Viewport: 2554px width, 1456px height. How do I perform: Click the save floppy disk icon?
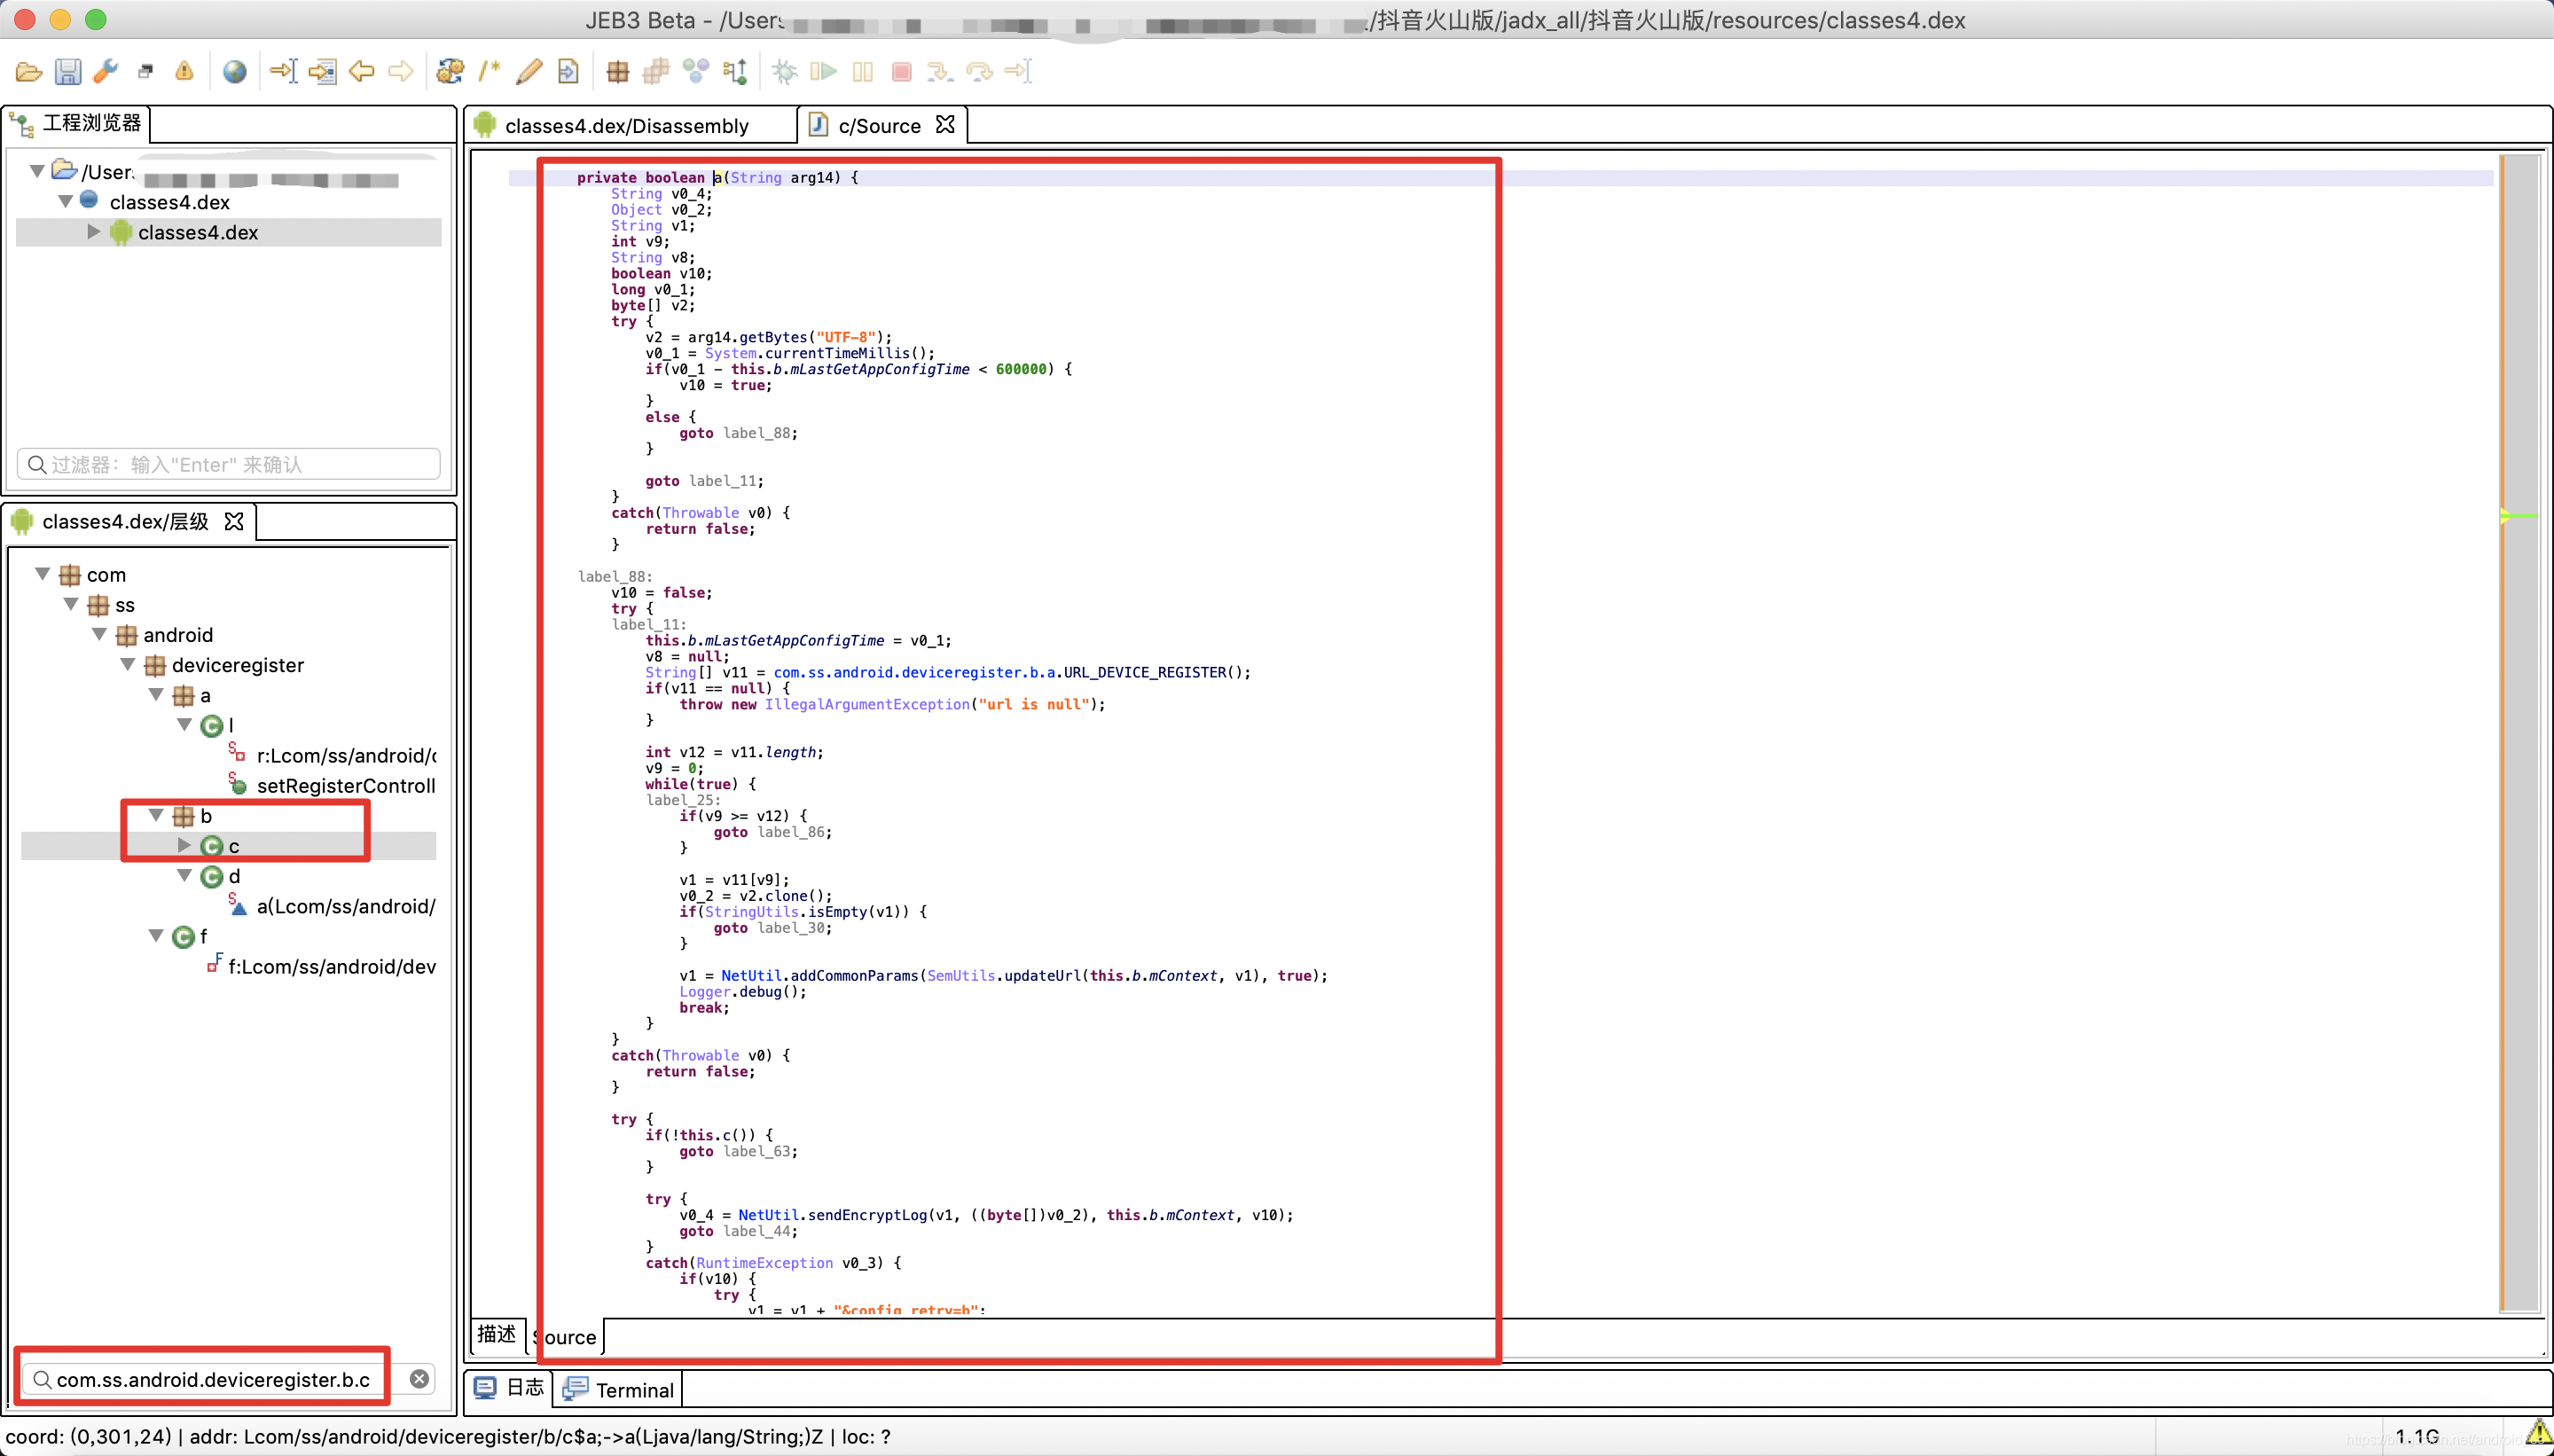click(x=67, y=72)
